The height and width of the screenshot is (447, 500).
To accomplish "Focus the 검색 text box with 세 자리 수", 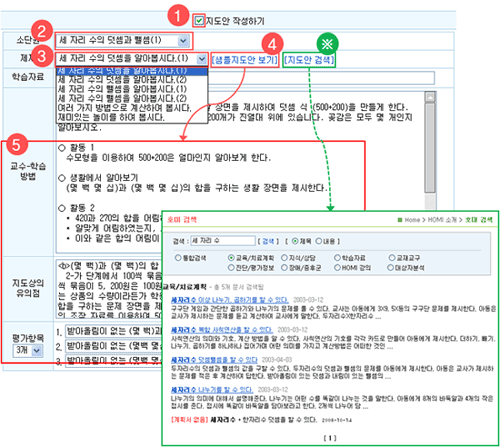I will point(223,241).
